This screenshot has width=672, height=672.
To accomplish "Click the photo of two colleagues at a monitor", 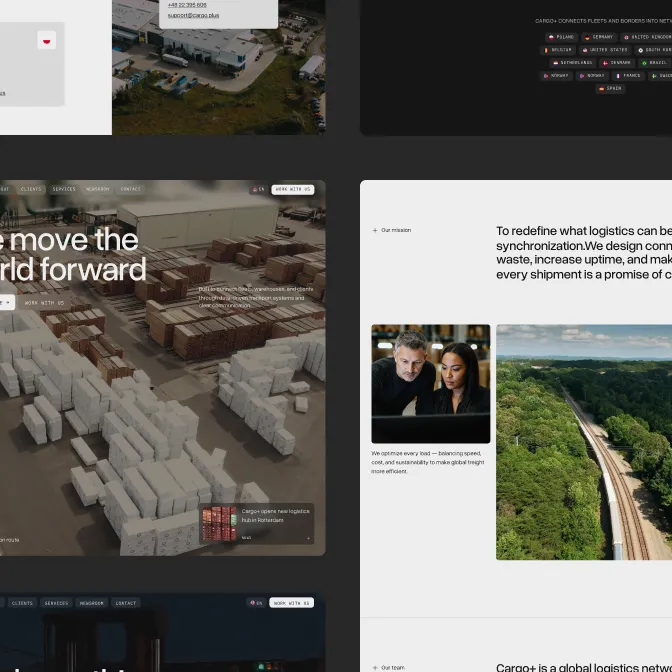I will pyautogui.click(x=430, y=384).
